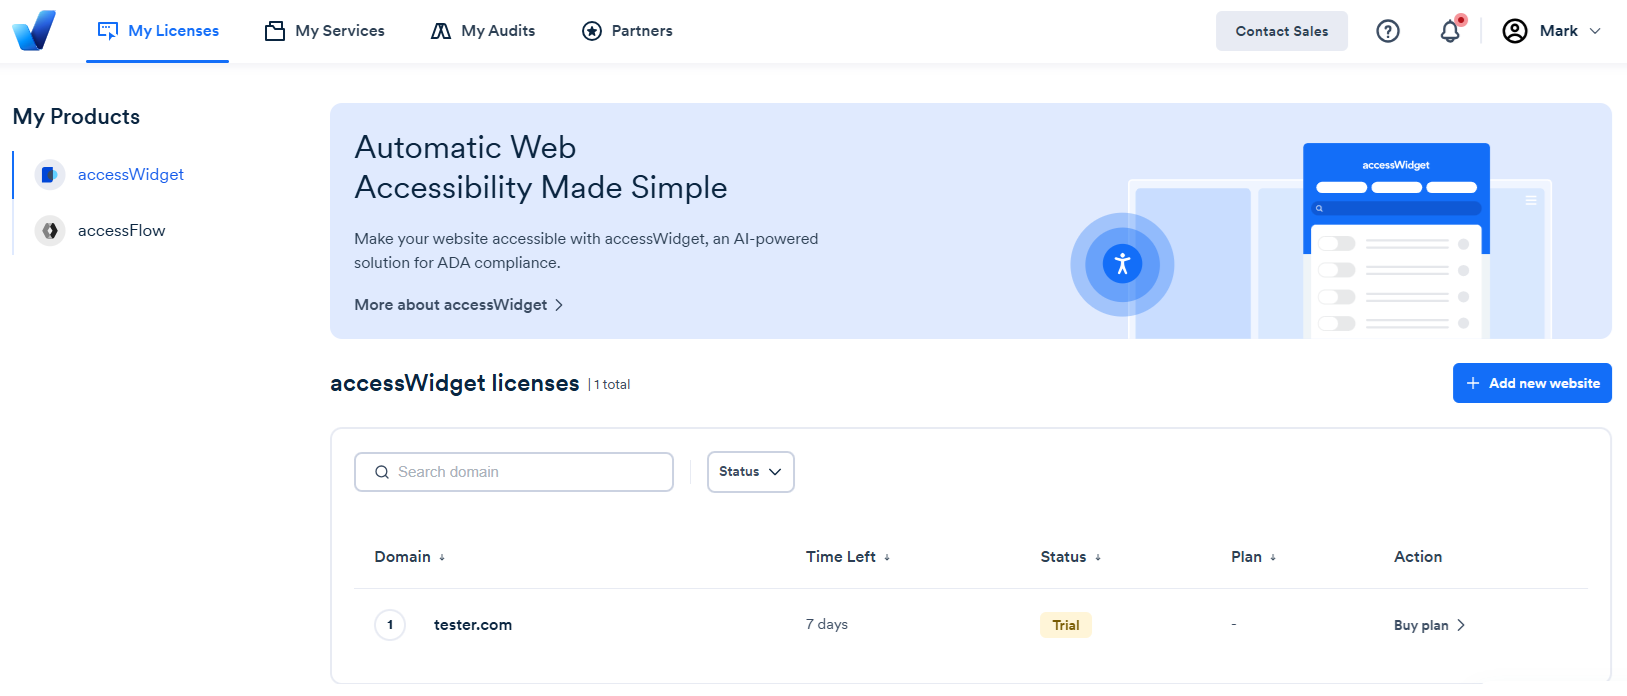1627x696 pixels.
Task: Select the accessWidget product icon
Action: [x=49, y=174]
